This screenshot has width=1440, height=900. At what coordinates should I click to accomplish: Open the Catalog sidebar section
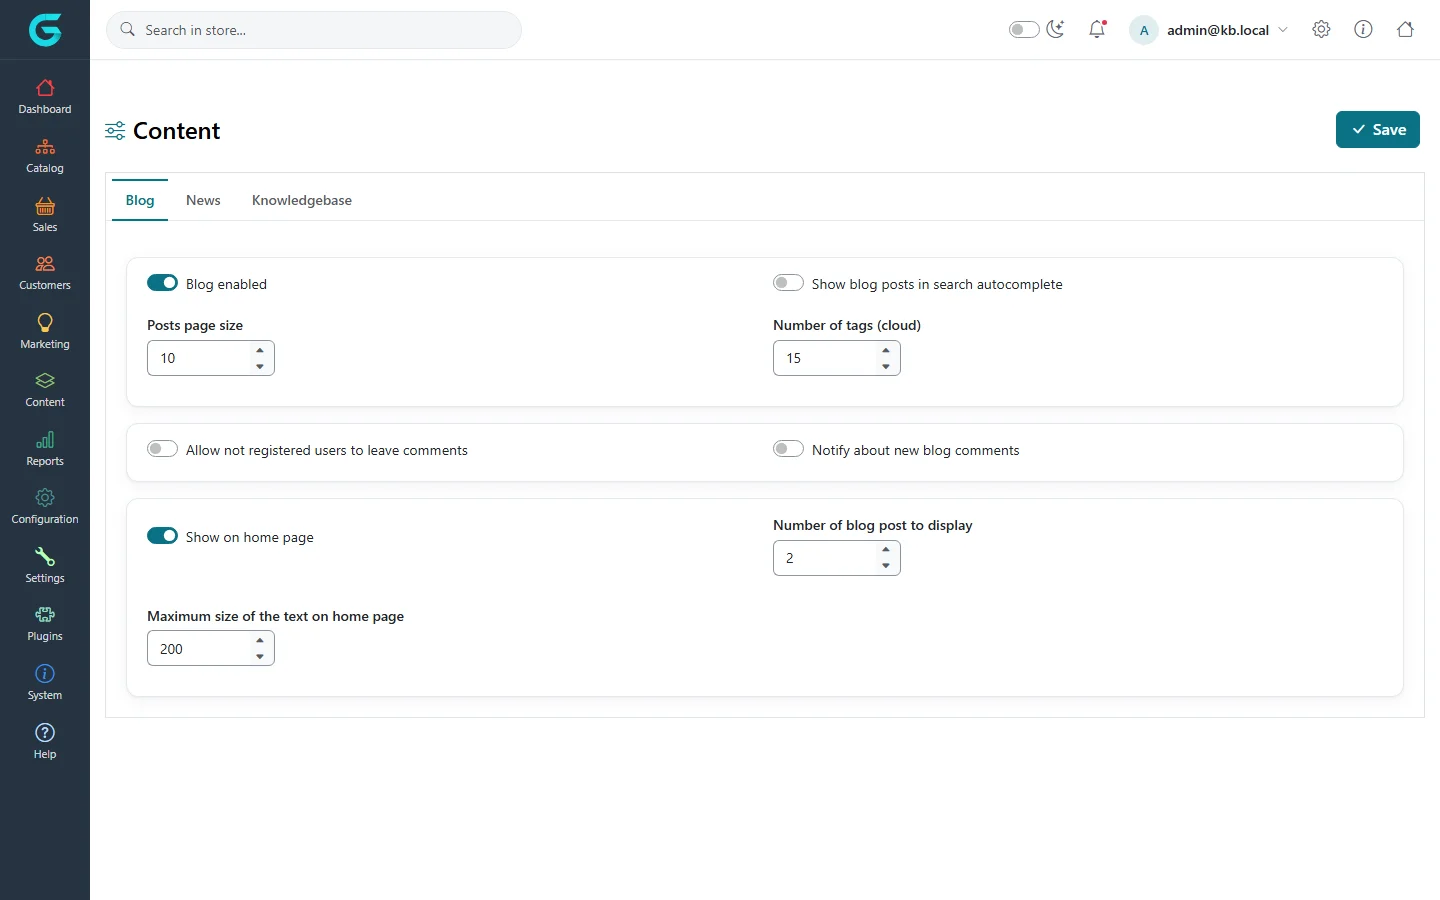(x=45, y=156)
